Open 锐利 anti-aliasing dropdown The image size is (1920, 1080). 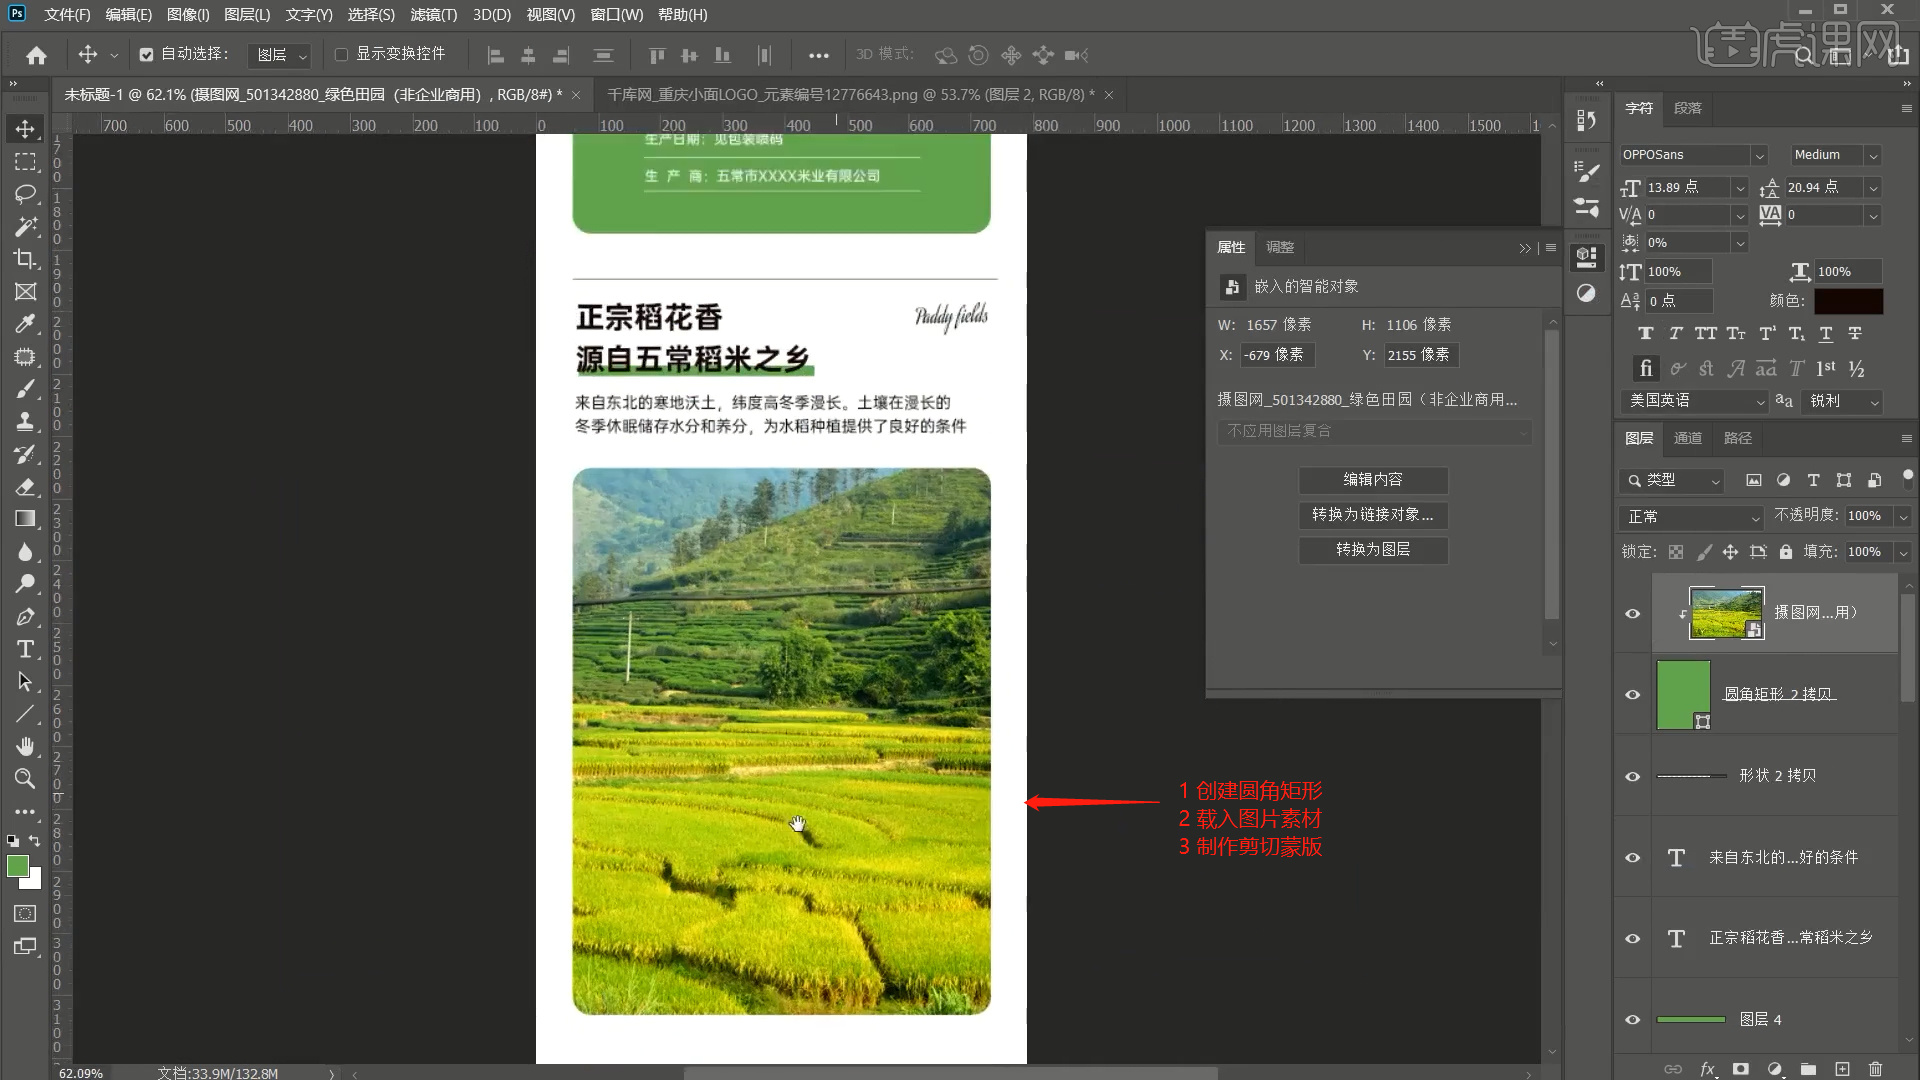[1844, 401]
